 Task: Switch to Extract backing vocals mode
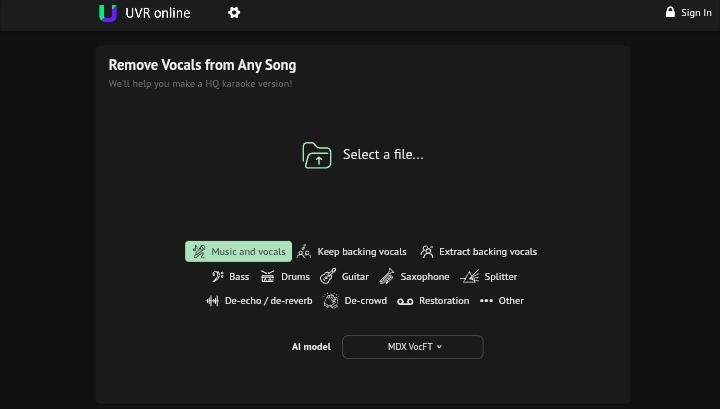[478, 252]
